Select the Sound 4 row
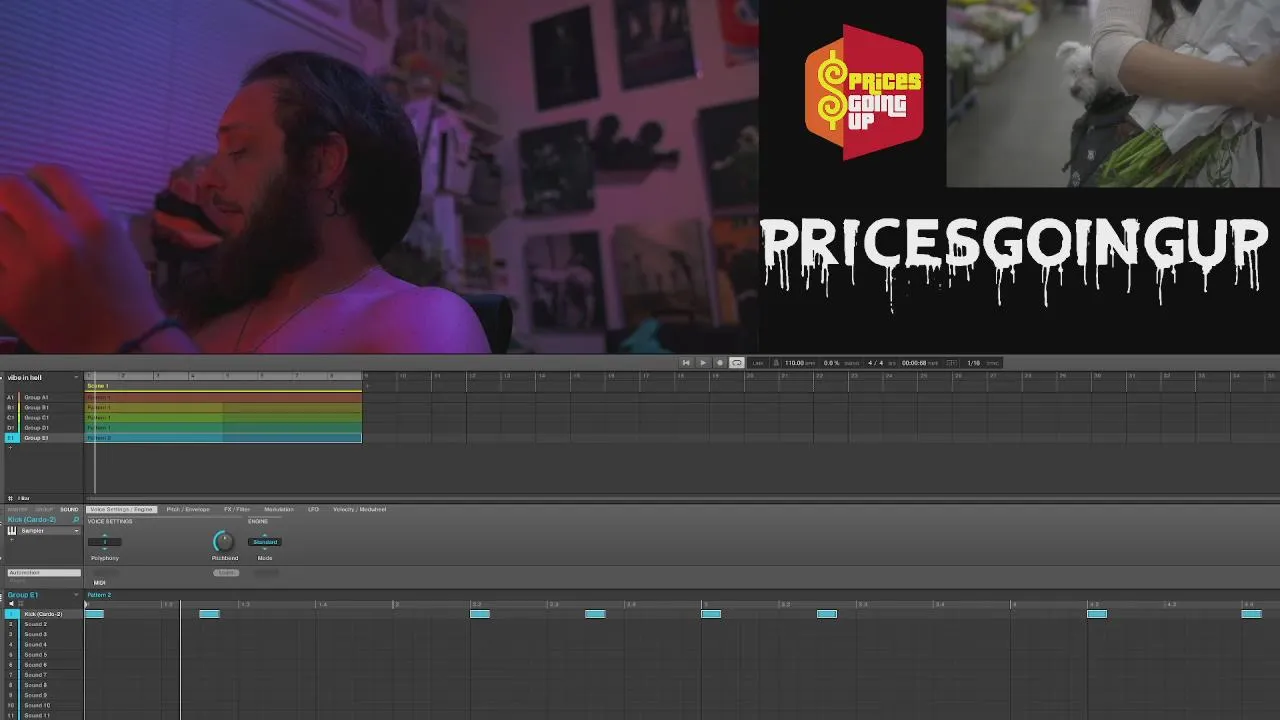 point(42,645)
